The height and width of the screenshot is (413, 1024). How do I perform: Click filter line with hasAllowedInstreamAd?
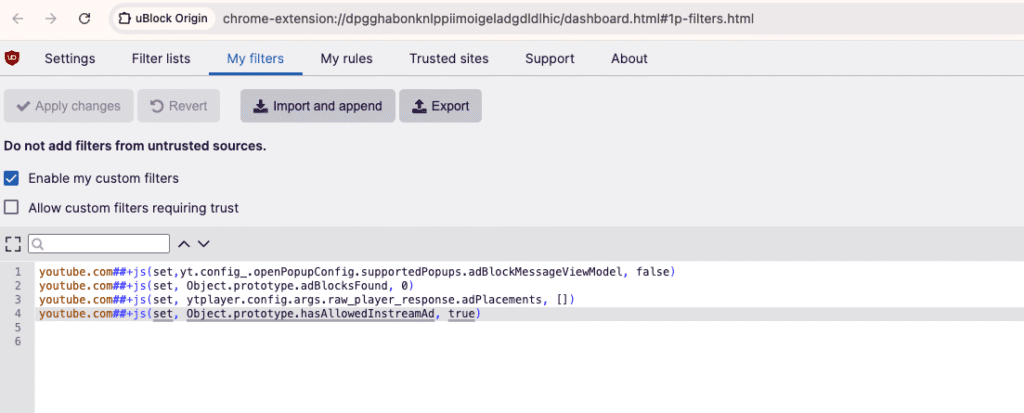click(x=260, y=314)
